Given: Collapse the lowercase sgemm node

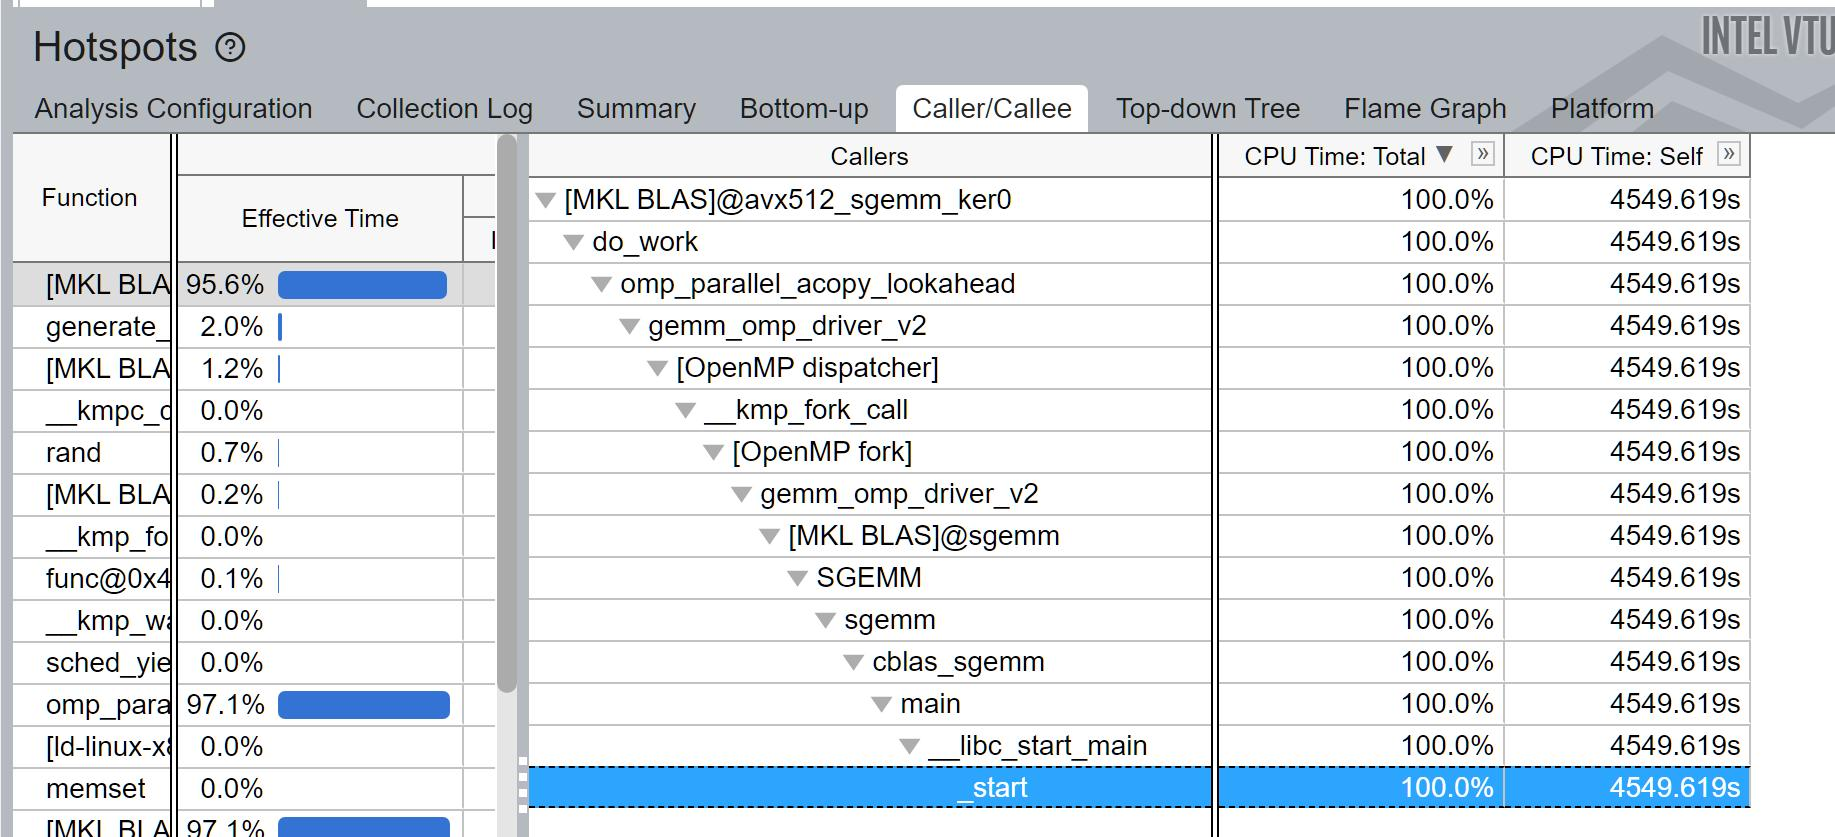Looking at the screenshot, I should coord(825,620).
